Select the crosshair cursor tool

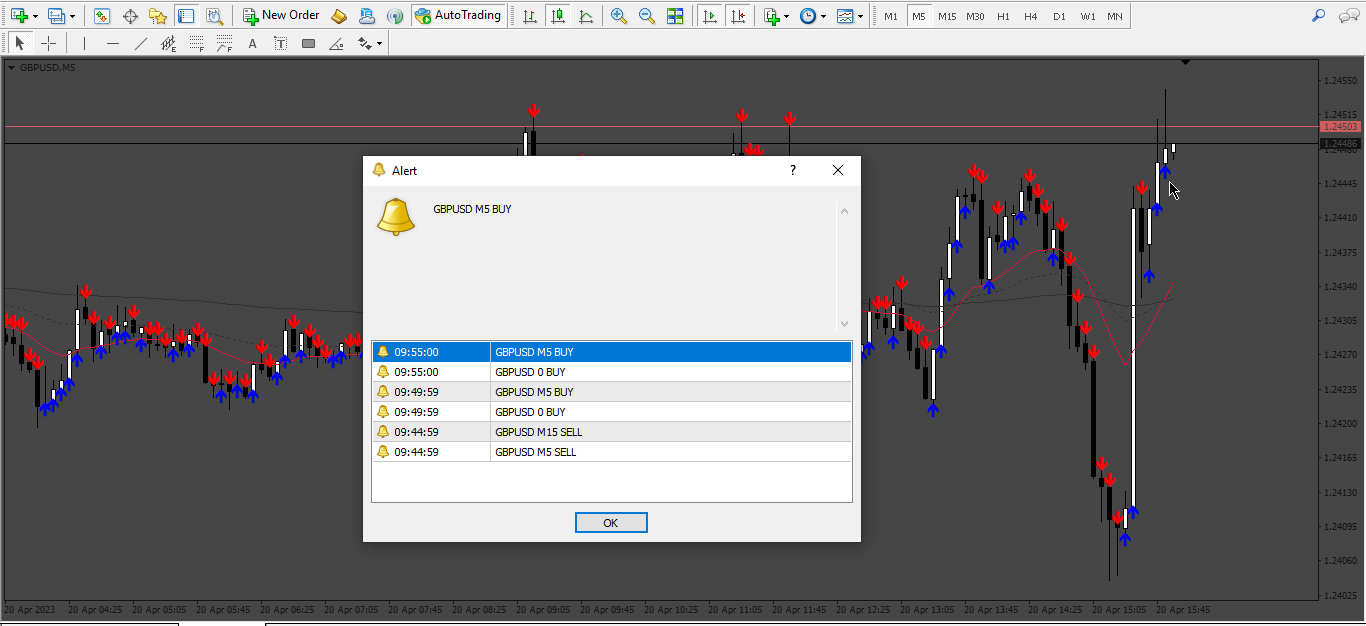(48, 43)
